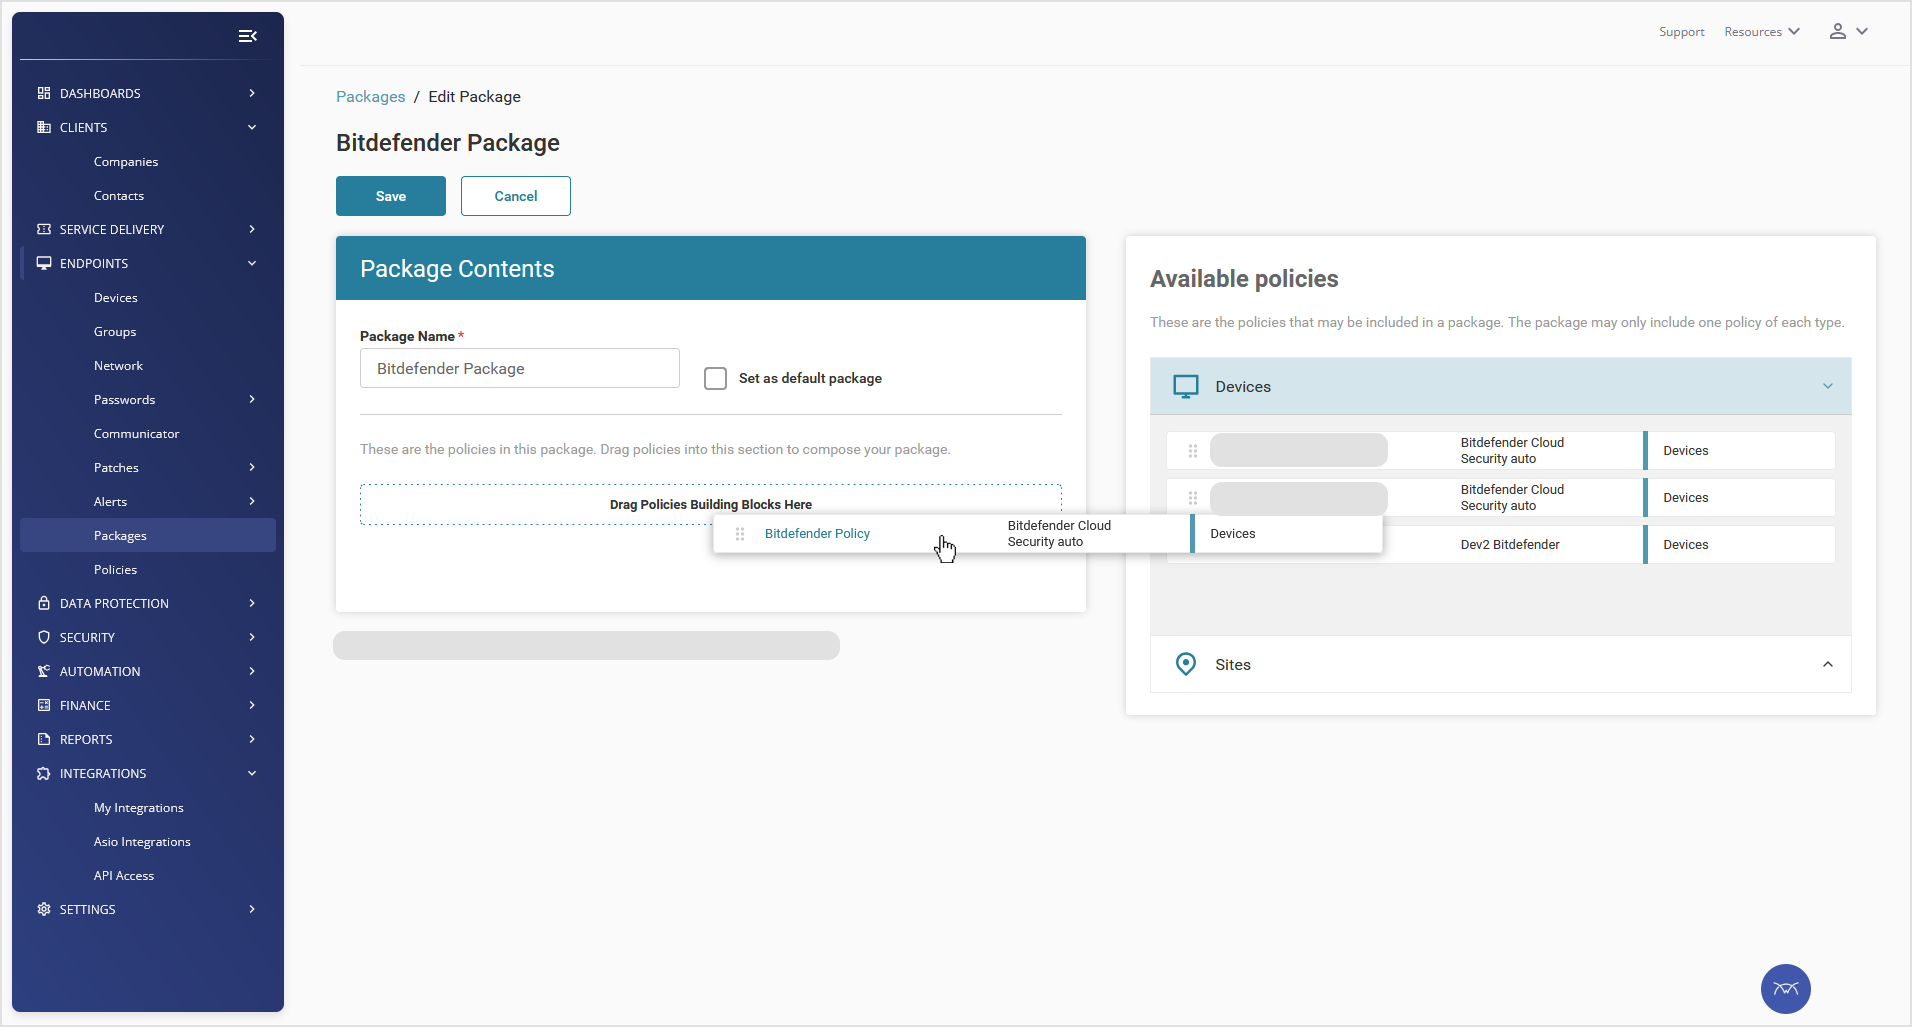Collapse the navigation sidebar
Screen dimensions: 1912x1027
[x=247, y=35]
